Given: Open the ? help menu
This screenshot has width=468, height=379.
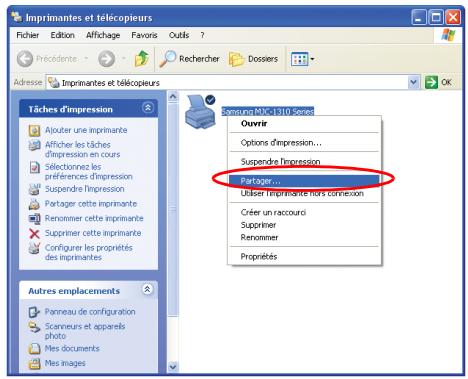Looking at the screenshot, I should tap(202, 35).
